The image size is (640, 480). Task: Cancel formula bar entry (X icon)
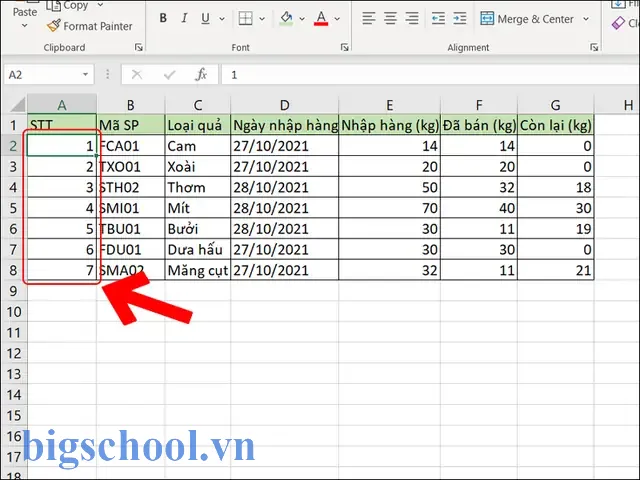137,75
